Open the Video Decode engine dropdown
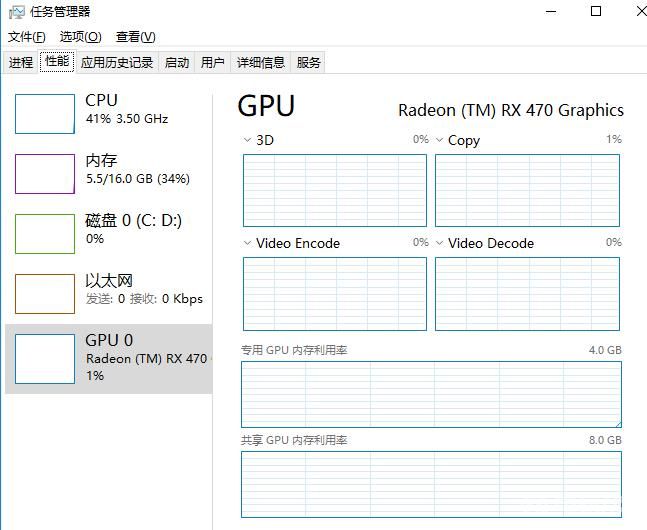Image resolution: width=647 pixels, height=530 pixels. pos(439,243)
